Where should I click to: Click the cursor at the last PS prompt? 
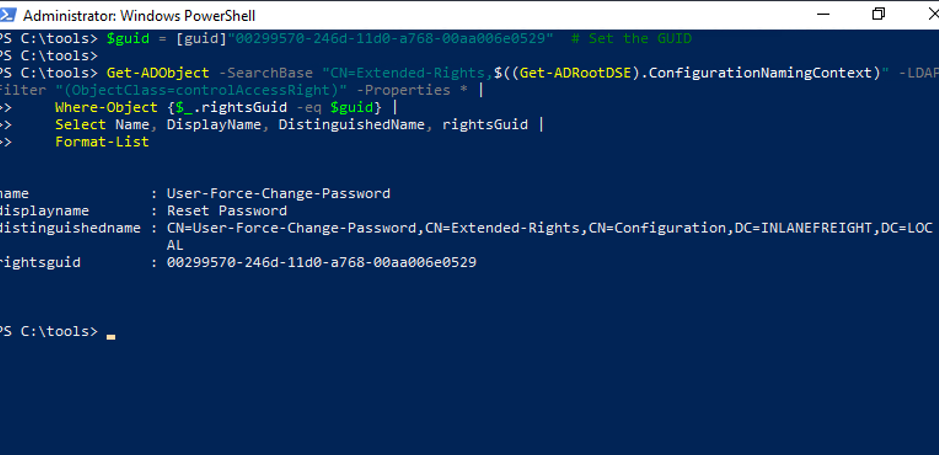[111, 332]
